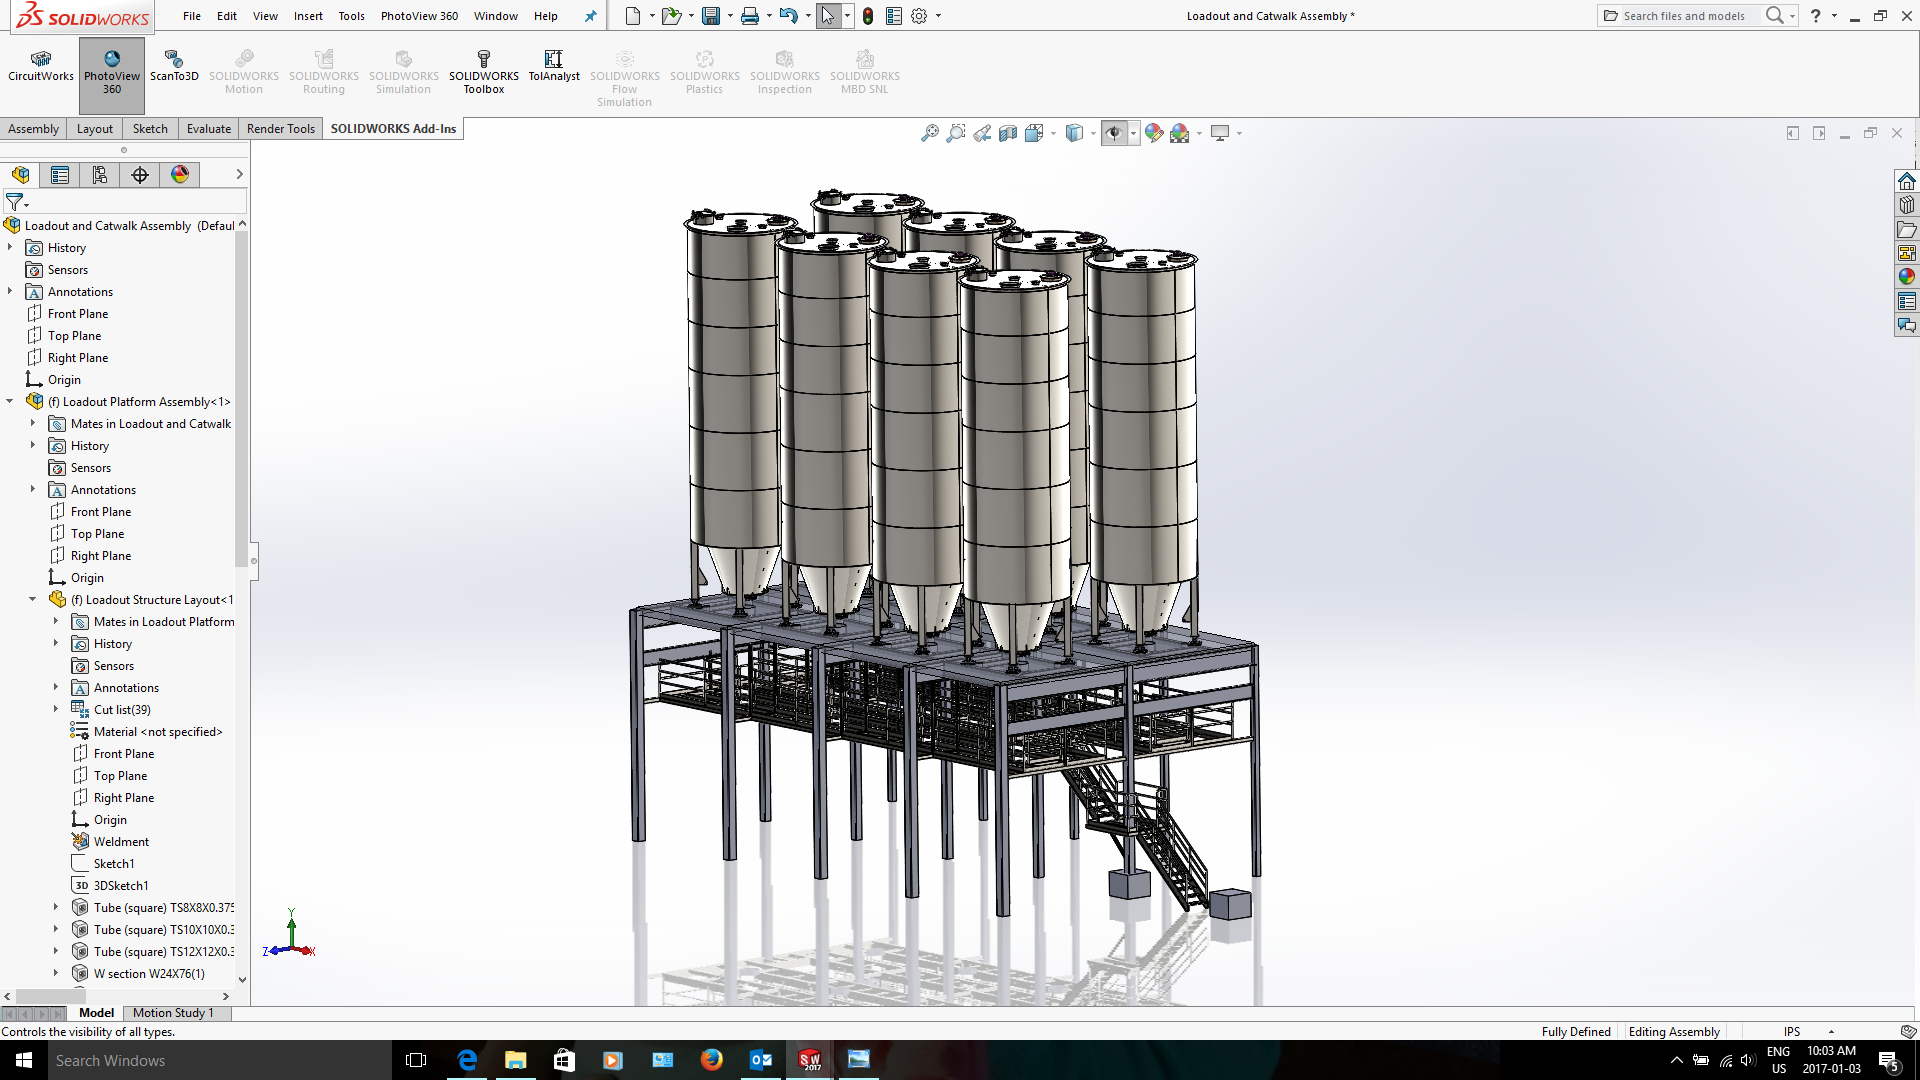Screen dimensions: 1920x1080
Task: Toggle the CircuitWorks add-in
Action: click(x=41, y=66)
